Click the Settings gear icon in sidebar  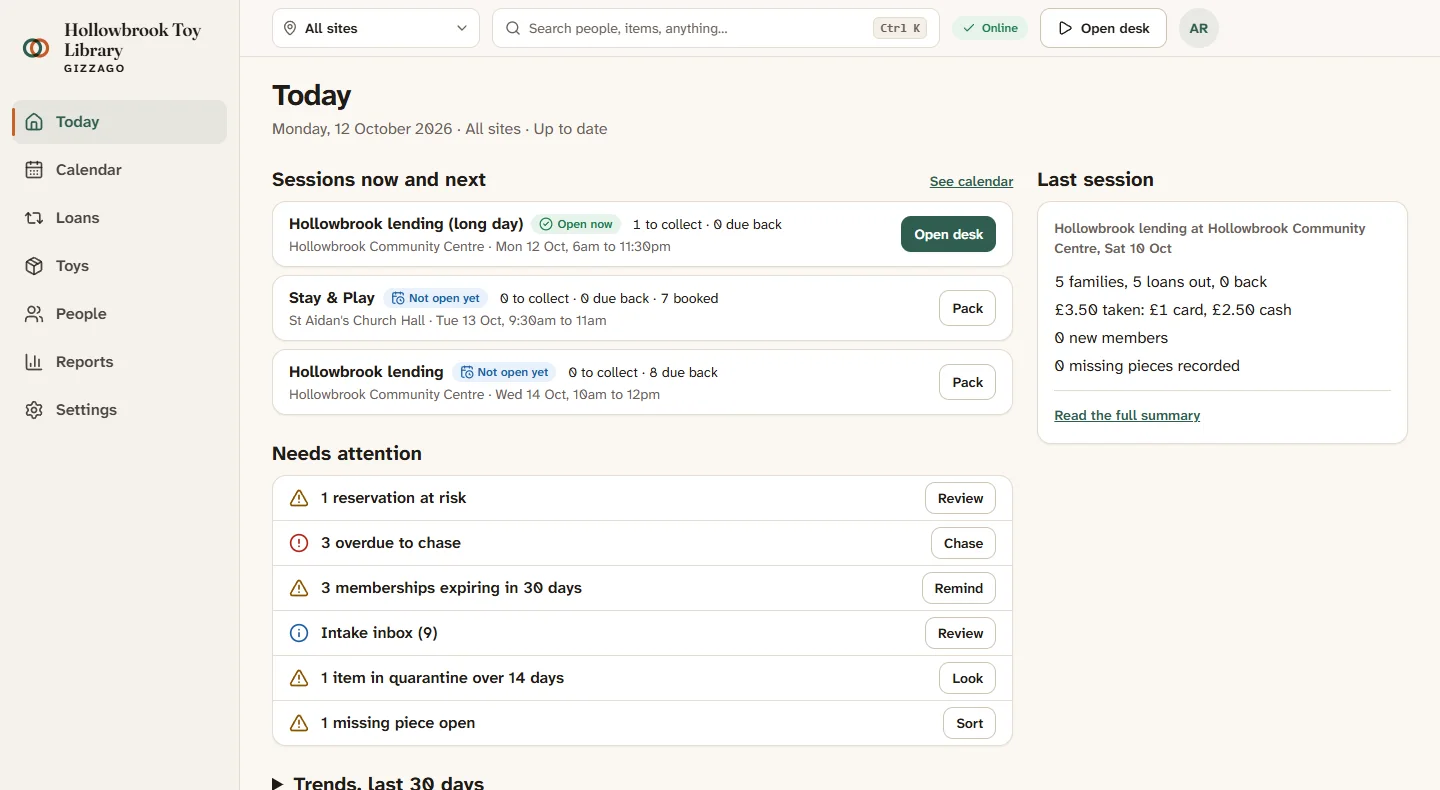(x=34, y=410)
